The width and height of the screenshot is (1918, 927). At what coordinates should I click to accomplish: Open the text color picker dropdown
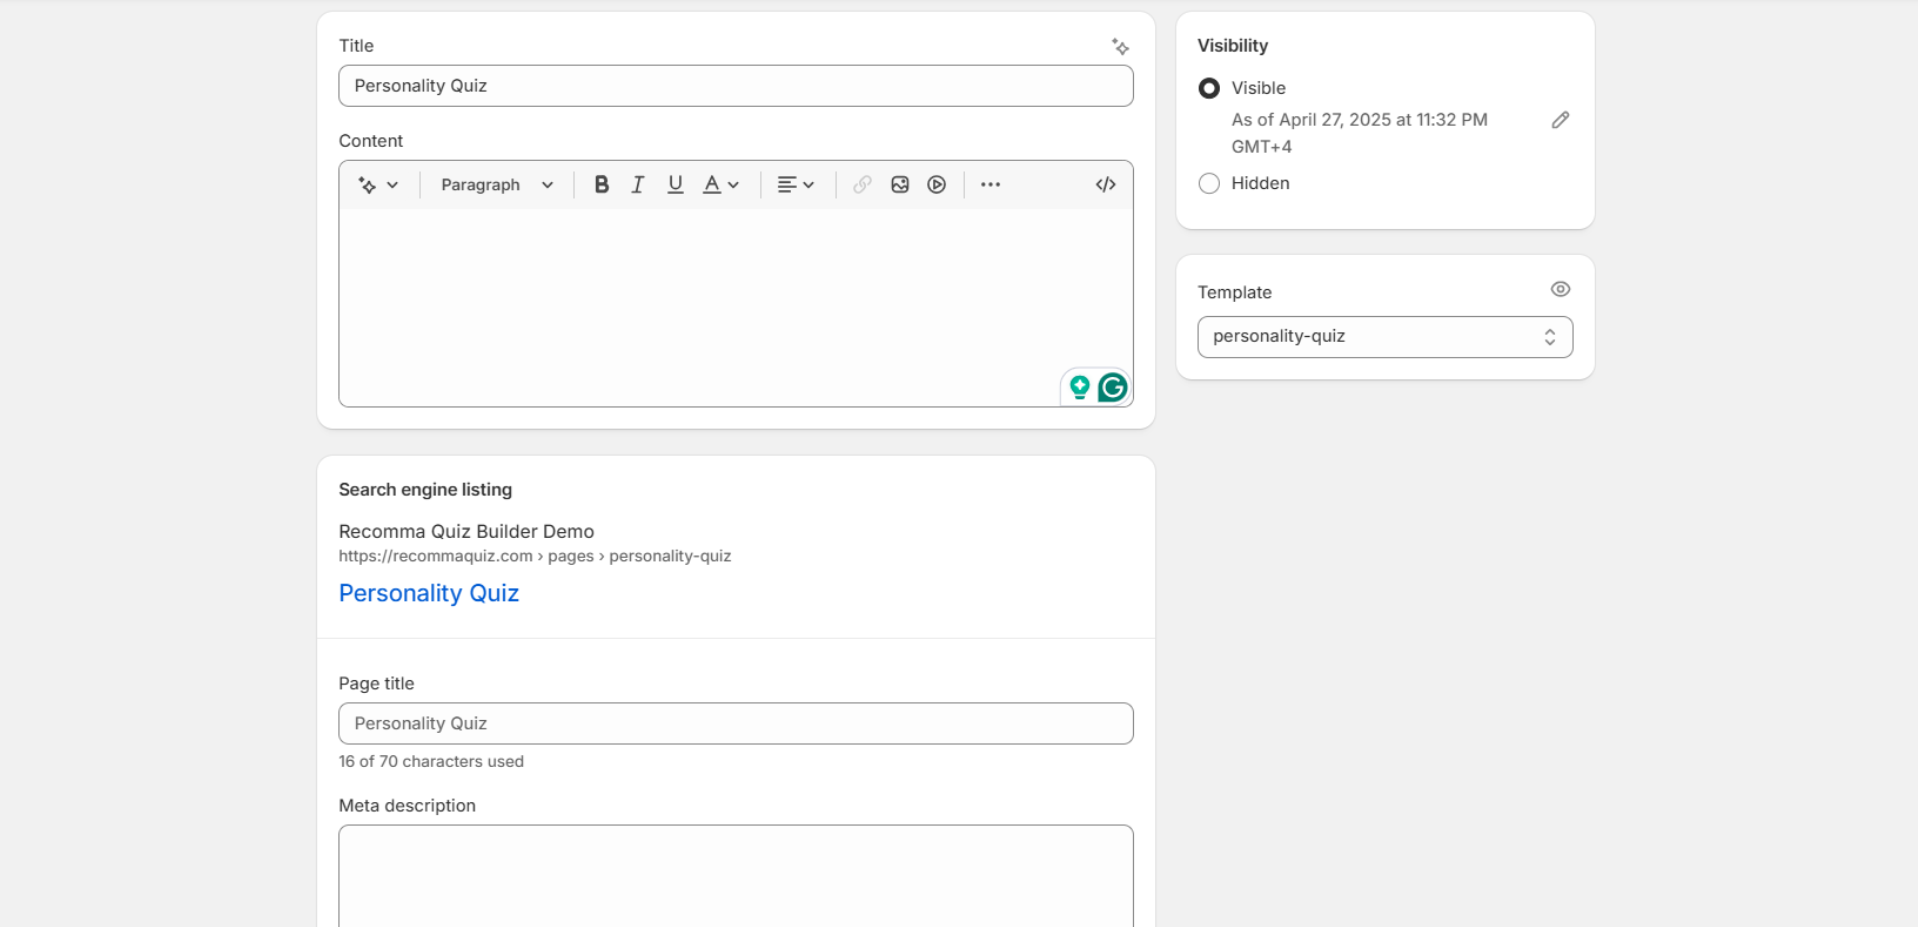pos(720,185)
